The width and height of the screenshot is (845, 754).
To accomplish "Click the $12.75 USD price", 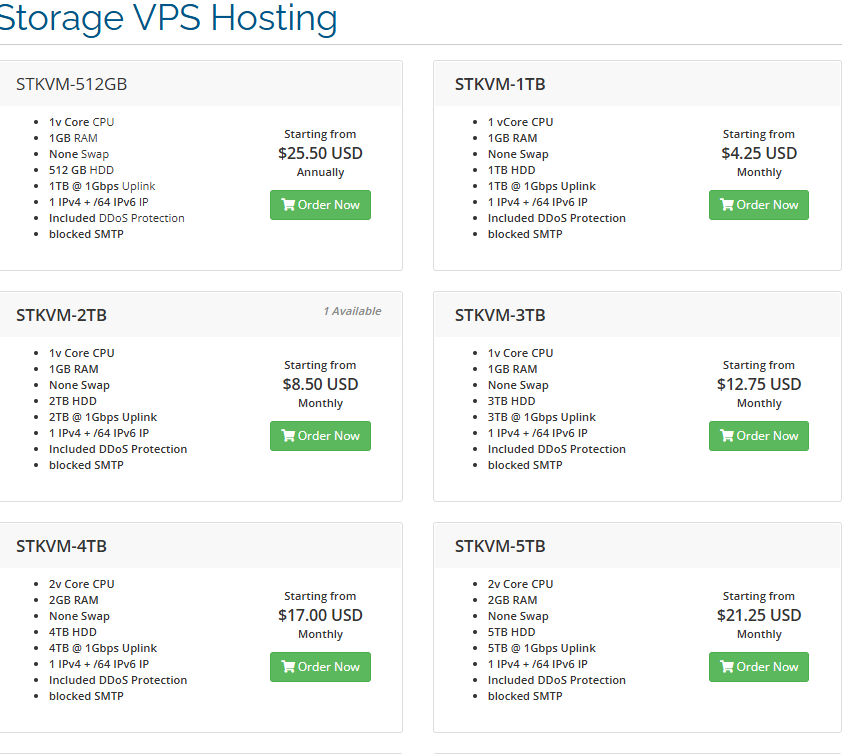I will (x=759, y=384).
